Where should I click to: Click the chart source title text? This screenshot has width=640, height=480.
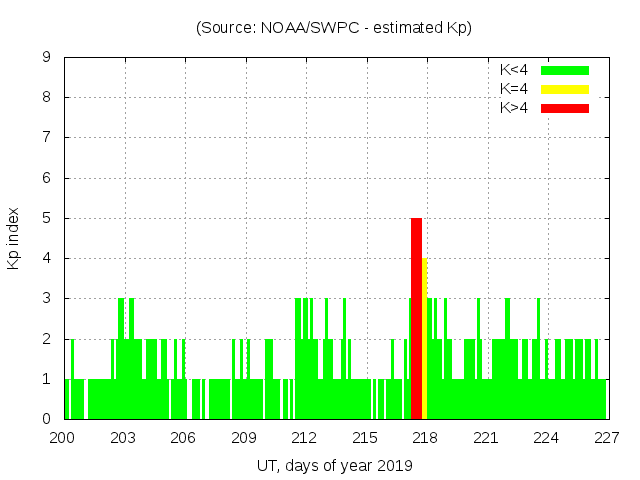coord(333,28)
